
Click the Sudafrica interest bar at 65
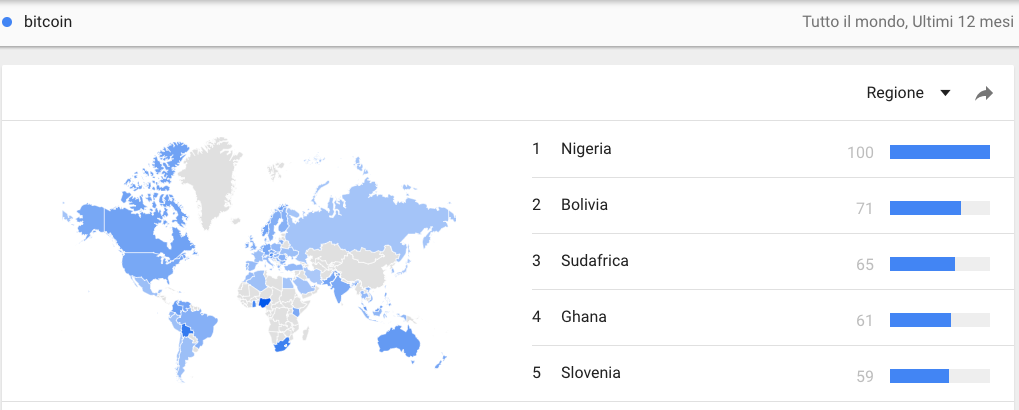940,264
